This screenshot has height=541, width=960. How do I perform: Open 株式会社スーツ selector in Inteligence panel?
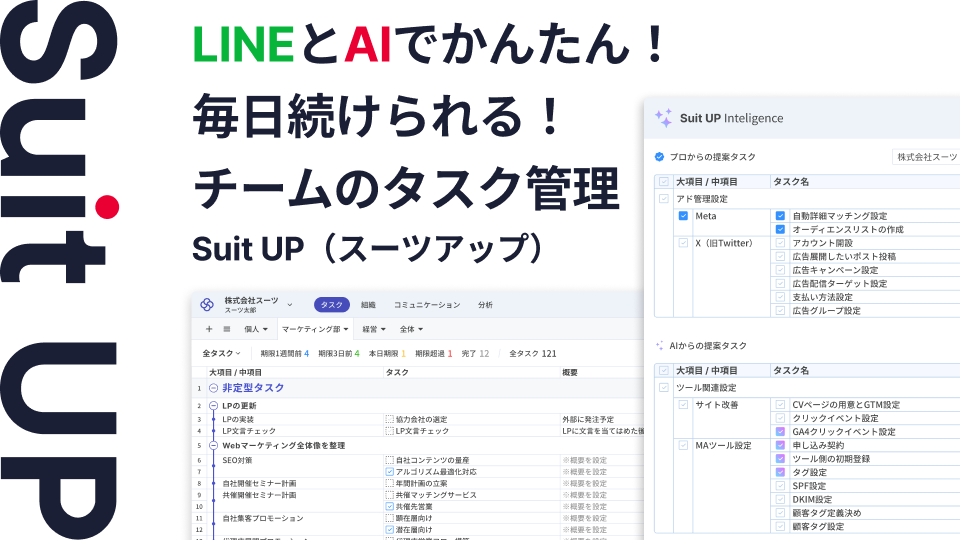[x=926, y=157]
